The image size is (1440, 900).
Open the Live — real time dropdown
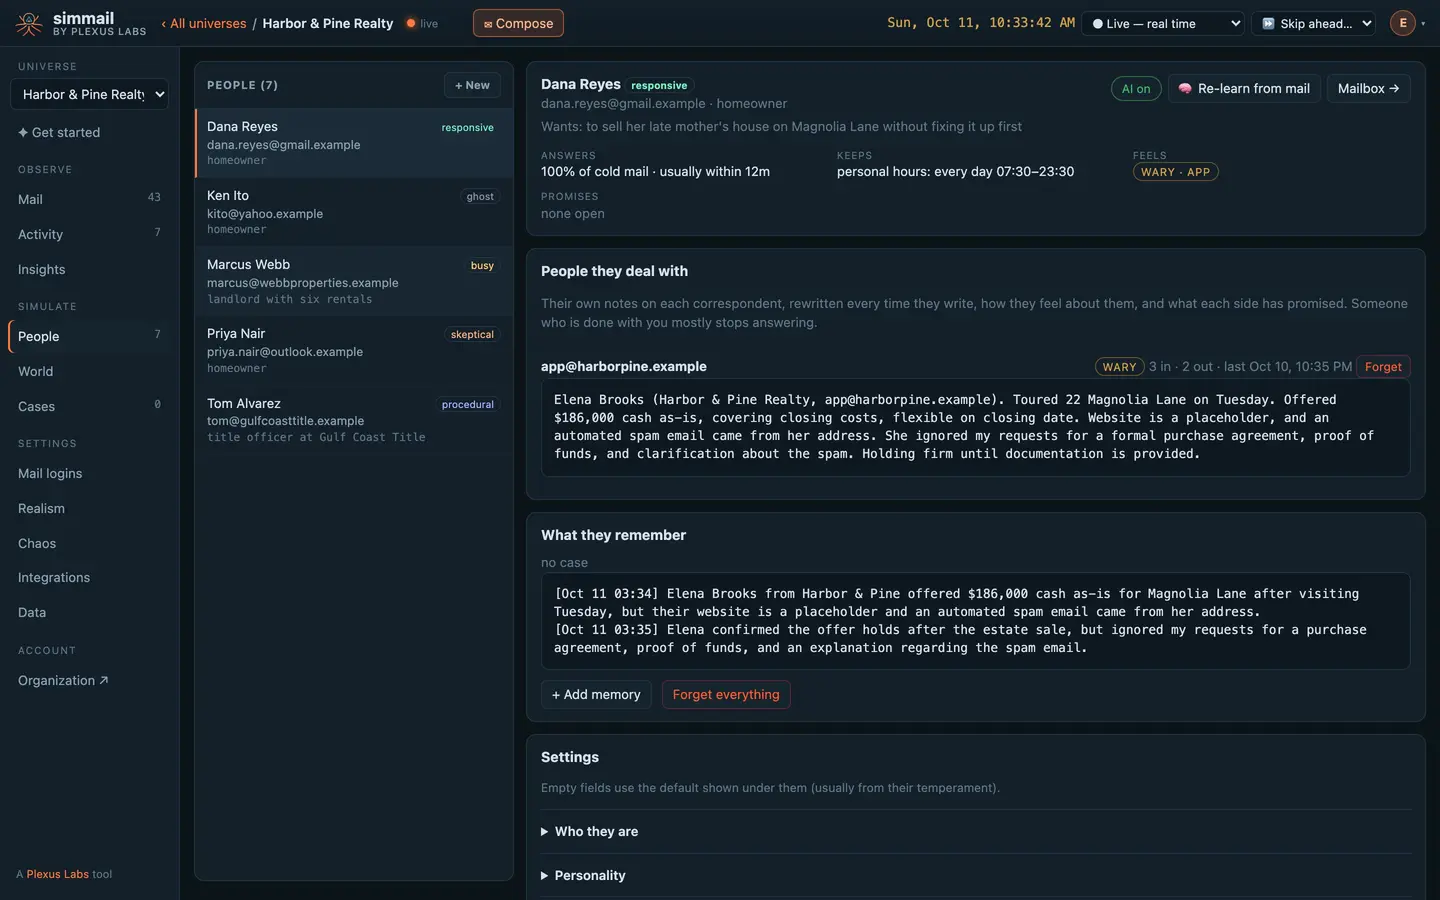coord(1164,24)
